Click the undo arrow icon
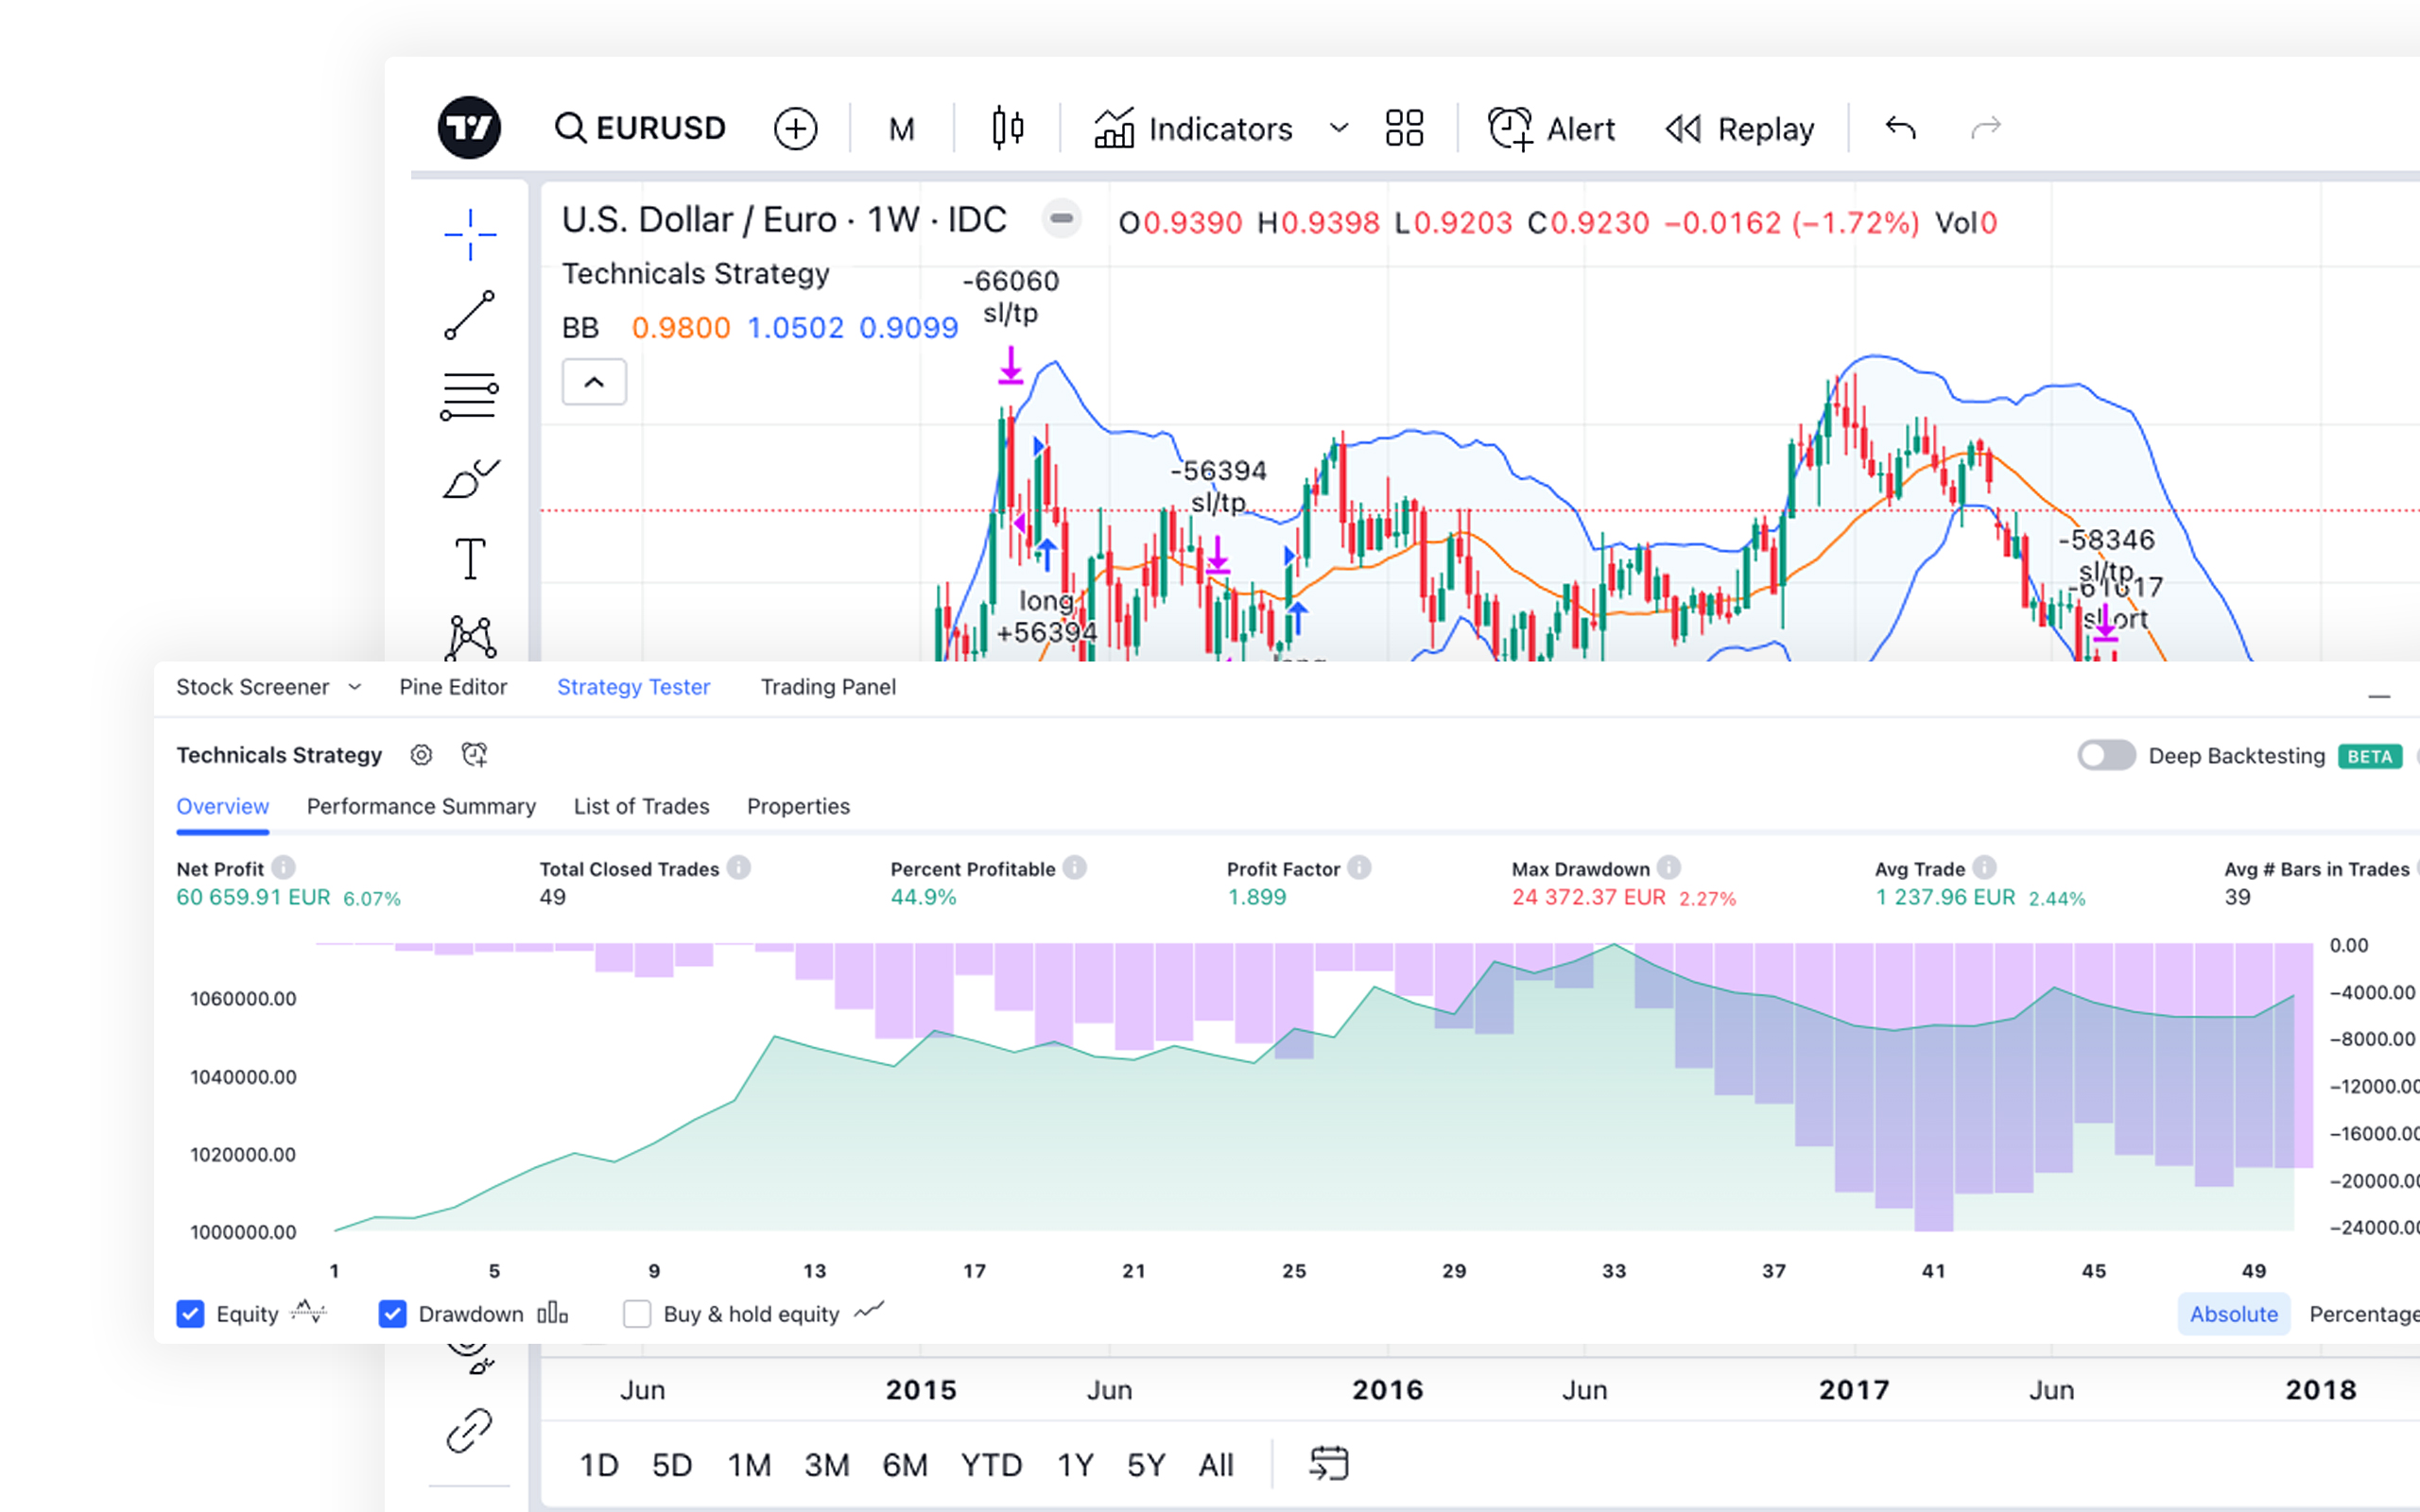 [x=1900, y=128]
